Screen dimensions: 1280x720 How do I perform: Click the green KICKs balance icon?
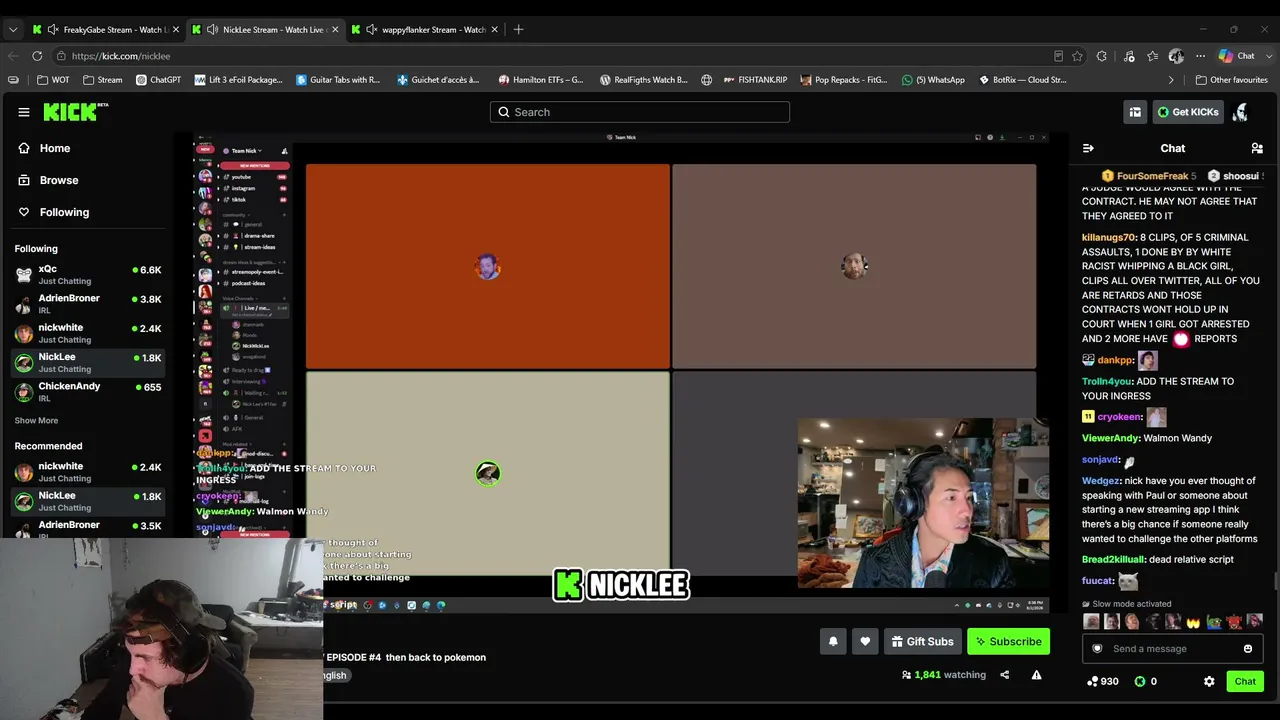1139,681
